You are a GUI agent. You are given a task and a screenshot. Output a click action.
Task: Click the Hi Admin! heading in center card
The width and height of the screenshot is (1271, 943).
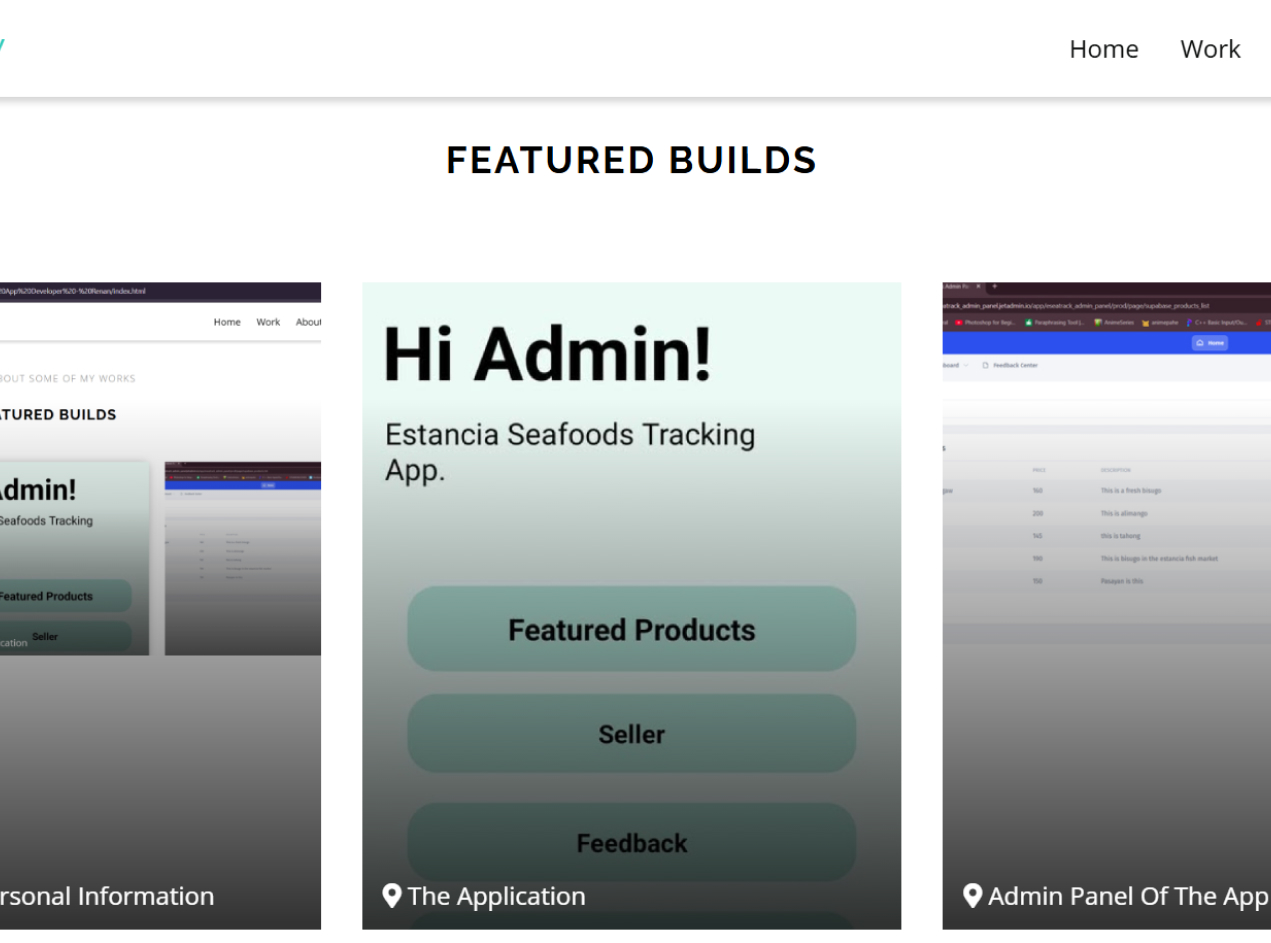[547, 354]
